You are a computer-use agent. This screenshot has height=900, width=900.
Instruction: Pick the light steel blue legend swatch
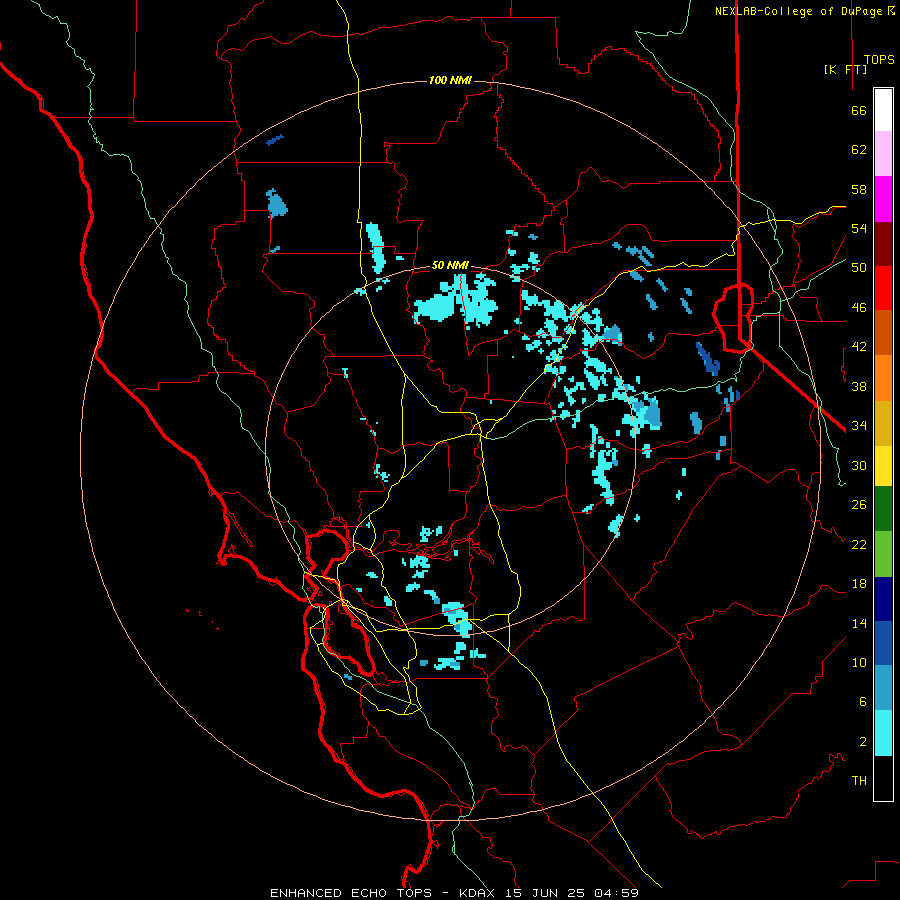click(x=883, y=688)
